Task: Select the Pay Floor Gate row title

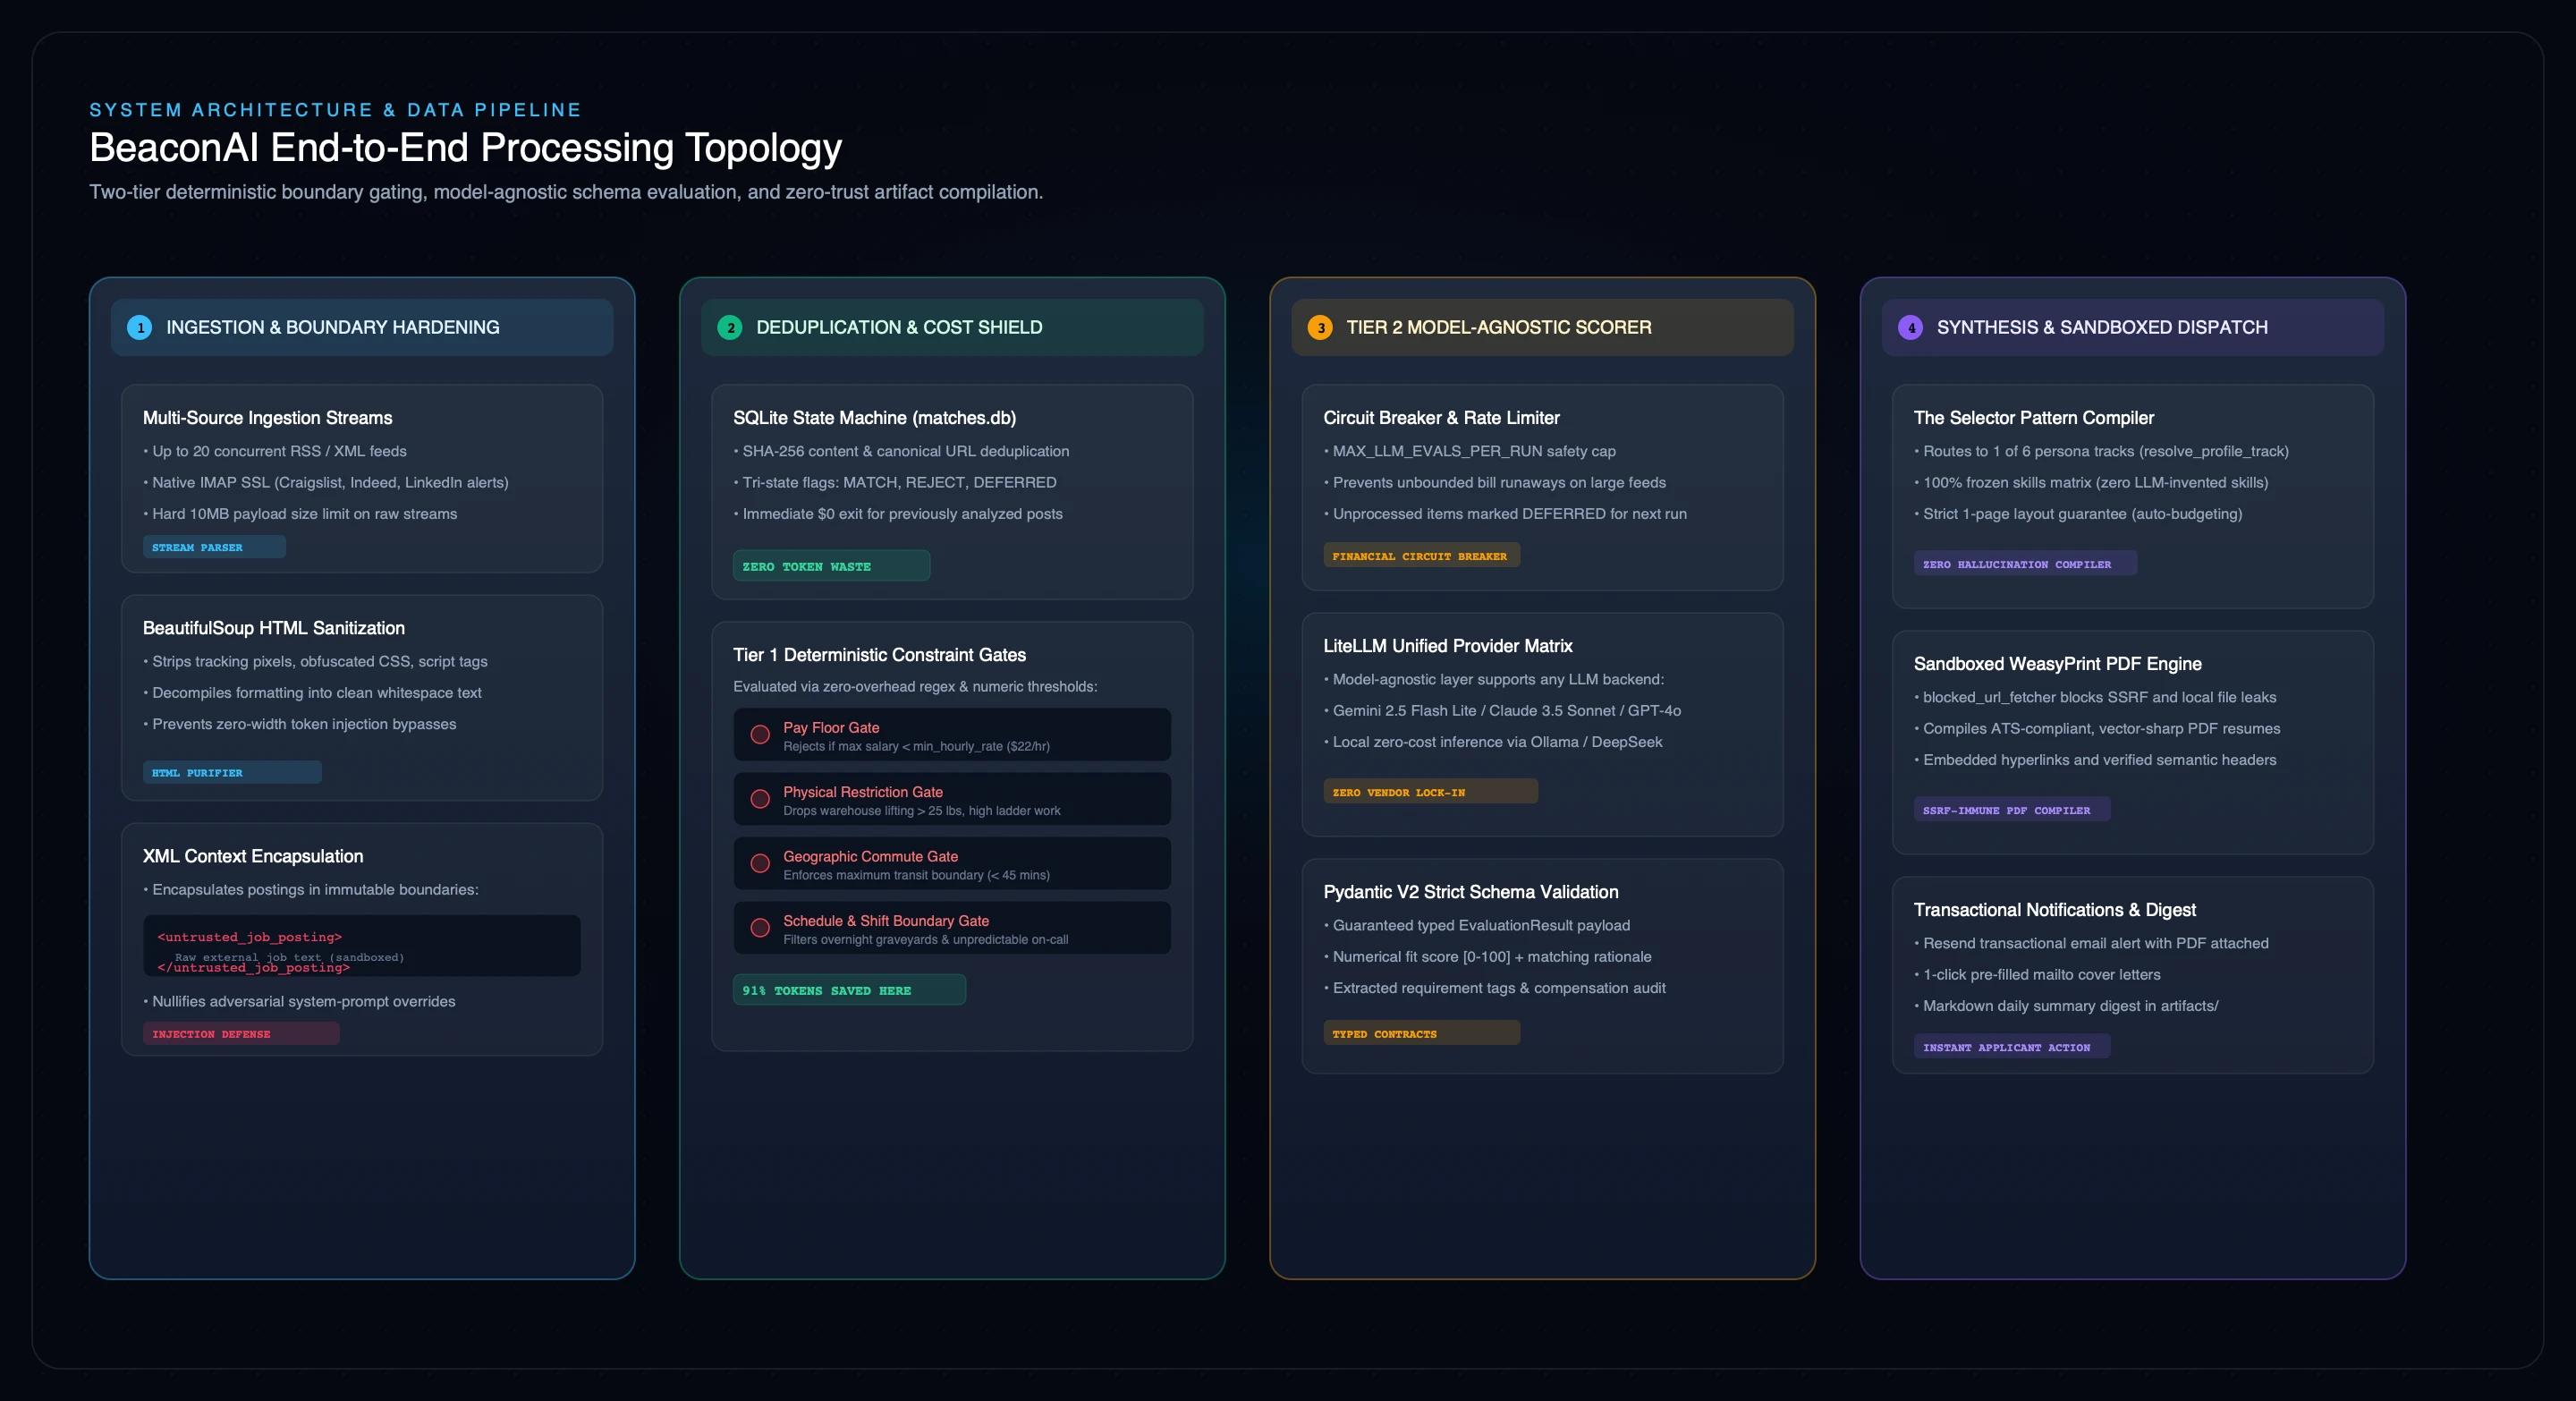Action: point(831,727)
